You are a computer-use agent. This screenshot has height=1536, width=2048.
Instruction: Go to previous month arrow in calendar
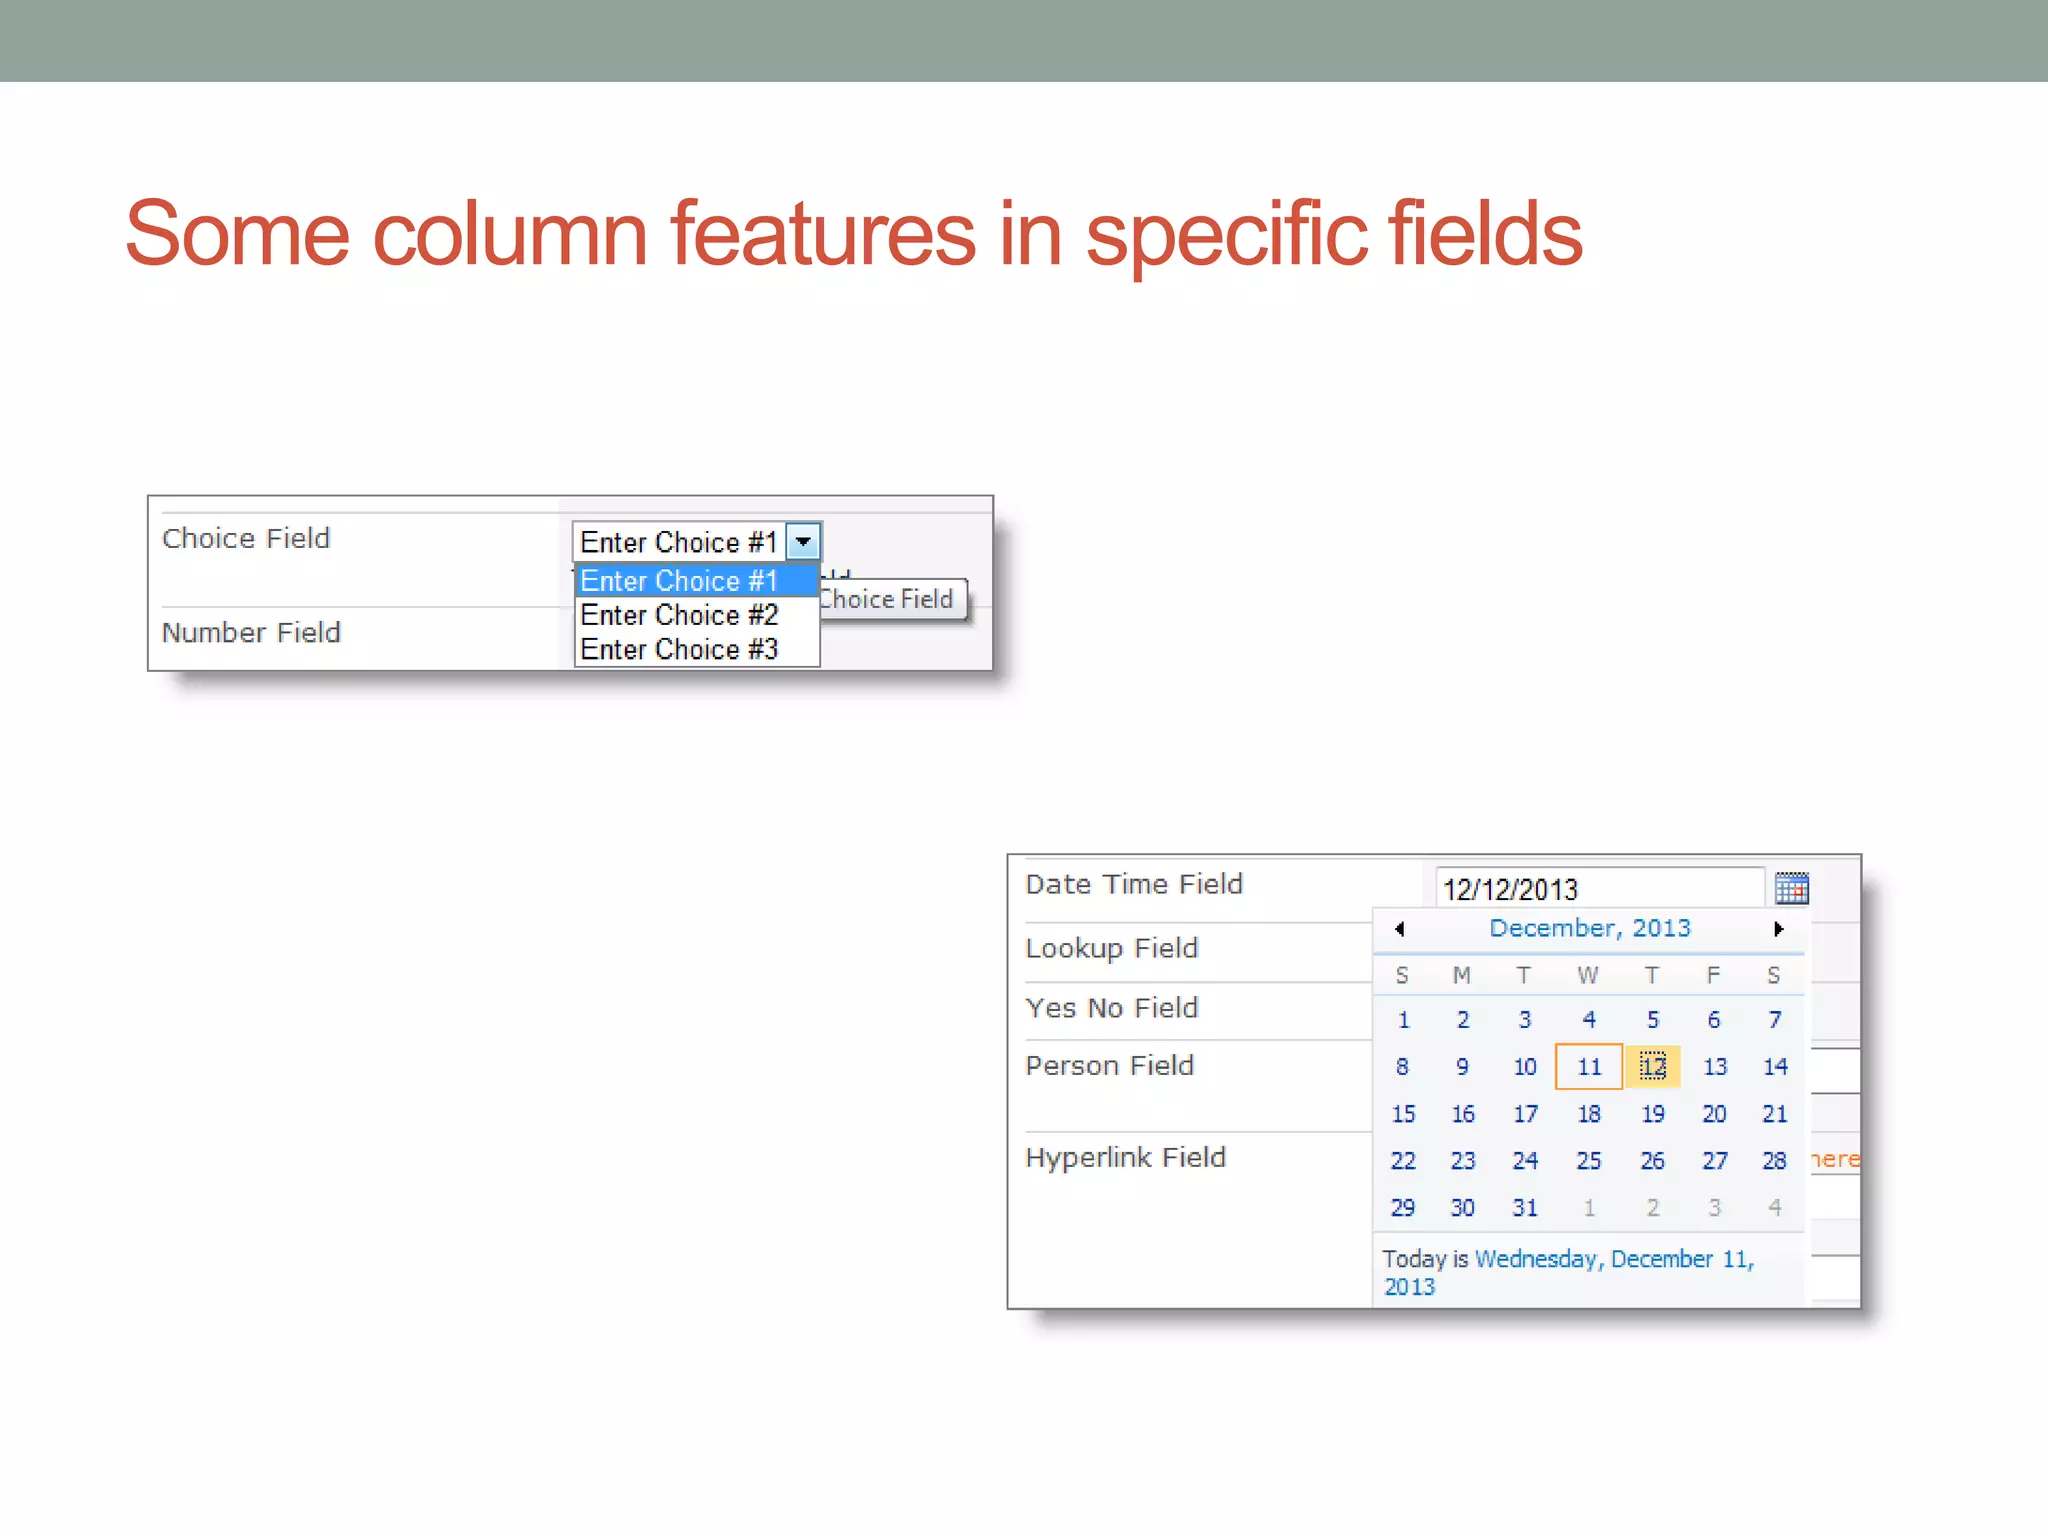click(x=1400, y=929)
